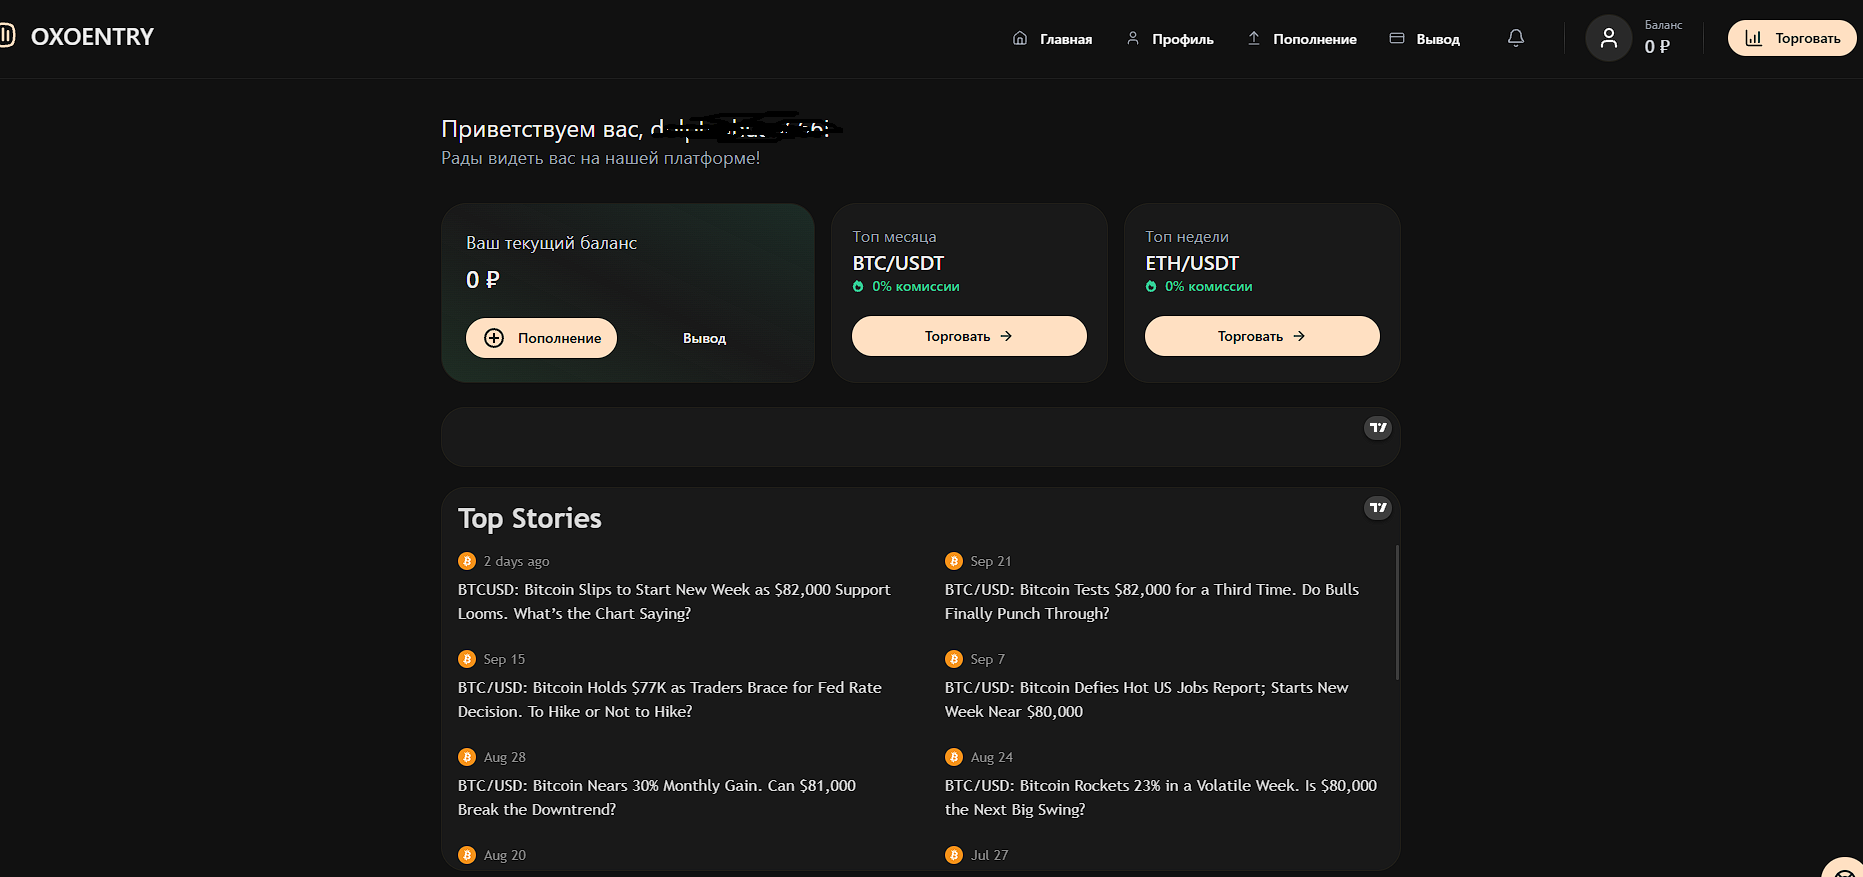Go to Главная in navigation
The width and height of the screenshot is (1863, 877).
(x=1052, y=39)
